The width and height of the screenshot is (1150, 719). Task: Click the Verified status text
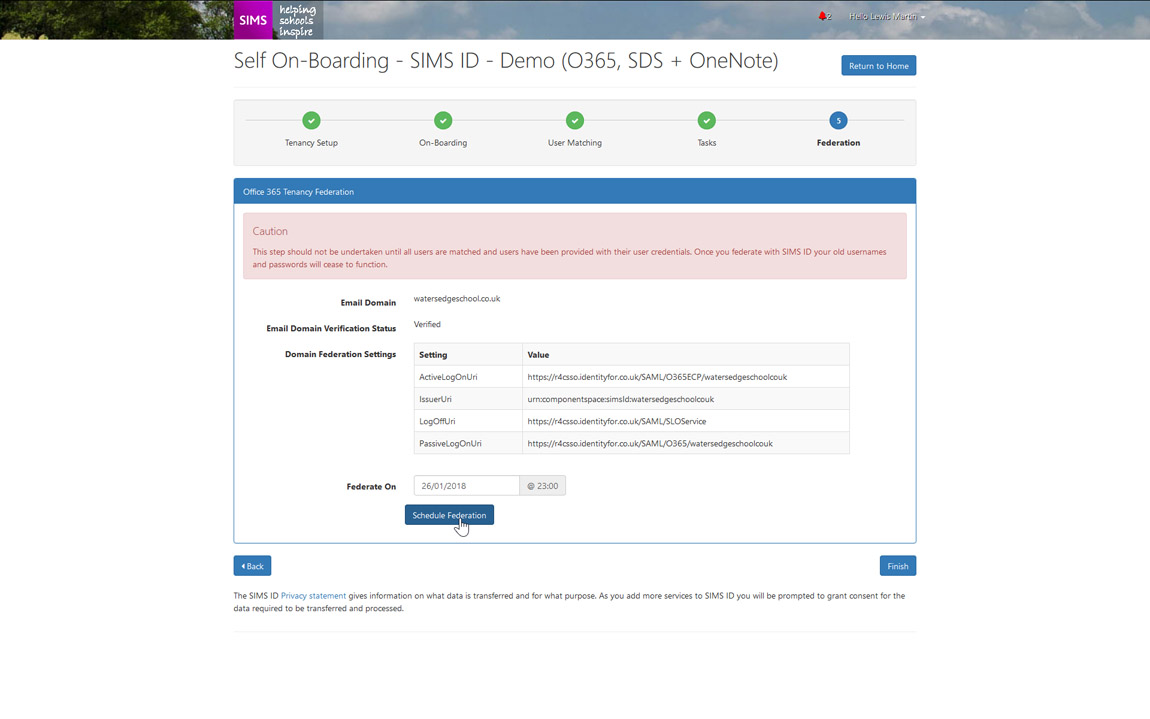point(427,324)
